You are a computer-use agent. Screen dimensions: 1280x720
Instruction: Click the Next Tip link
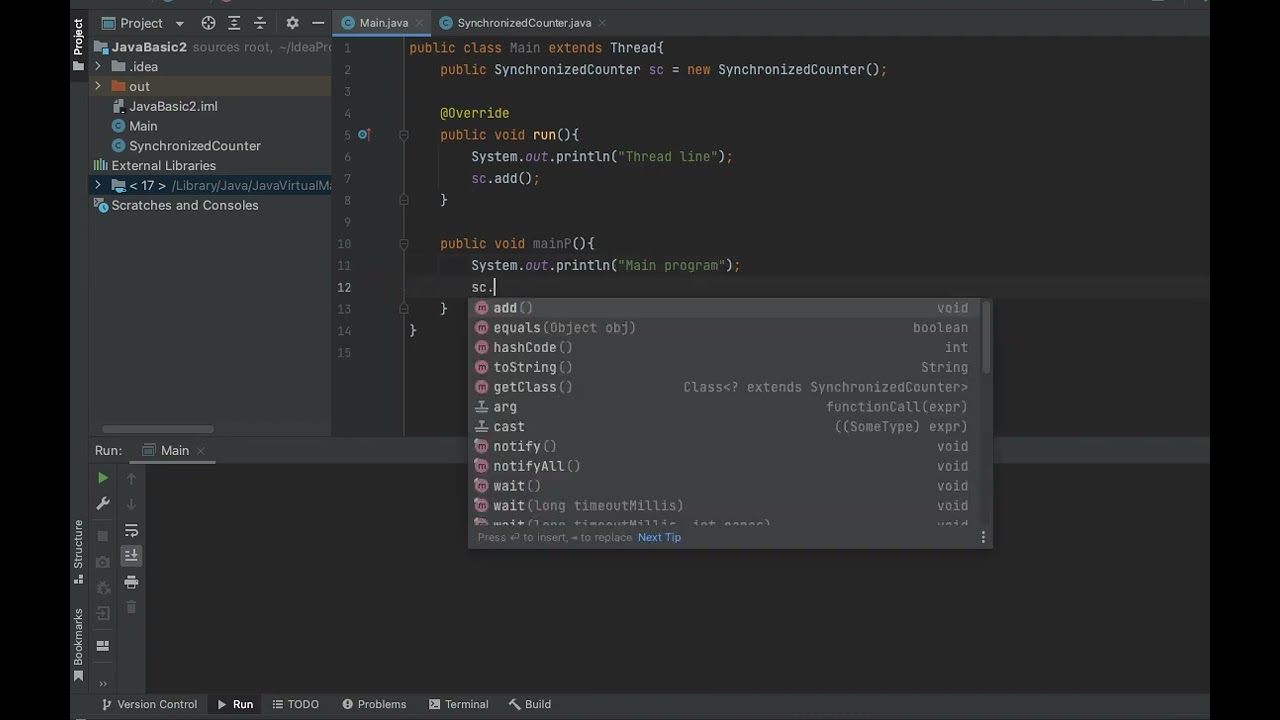tap(659, 538)
